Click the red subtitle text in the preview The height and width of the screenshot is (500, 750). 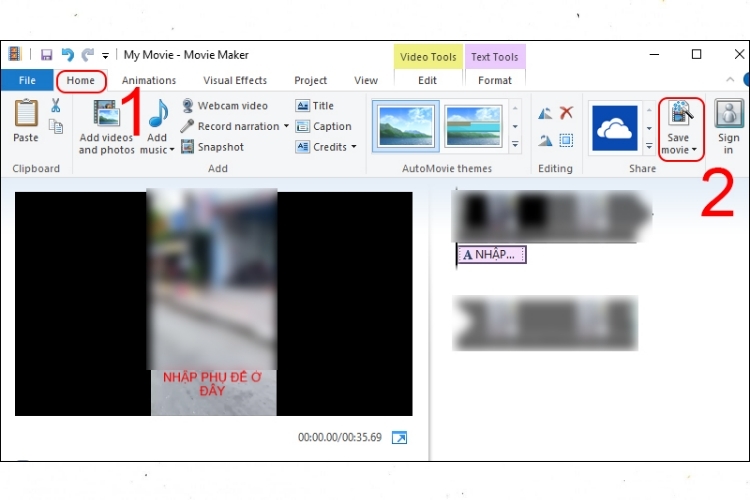[212, 384]
